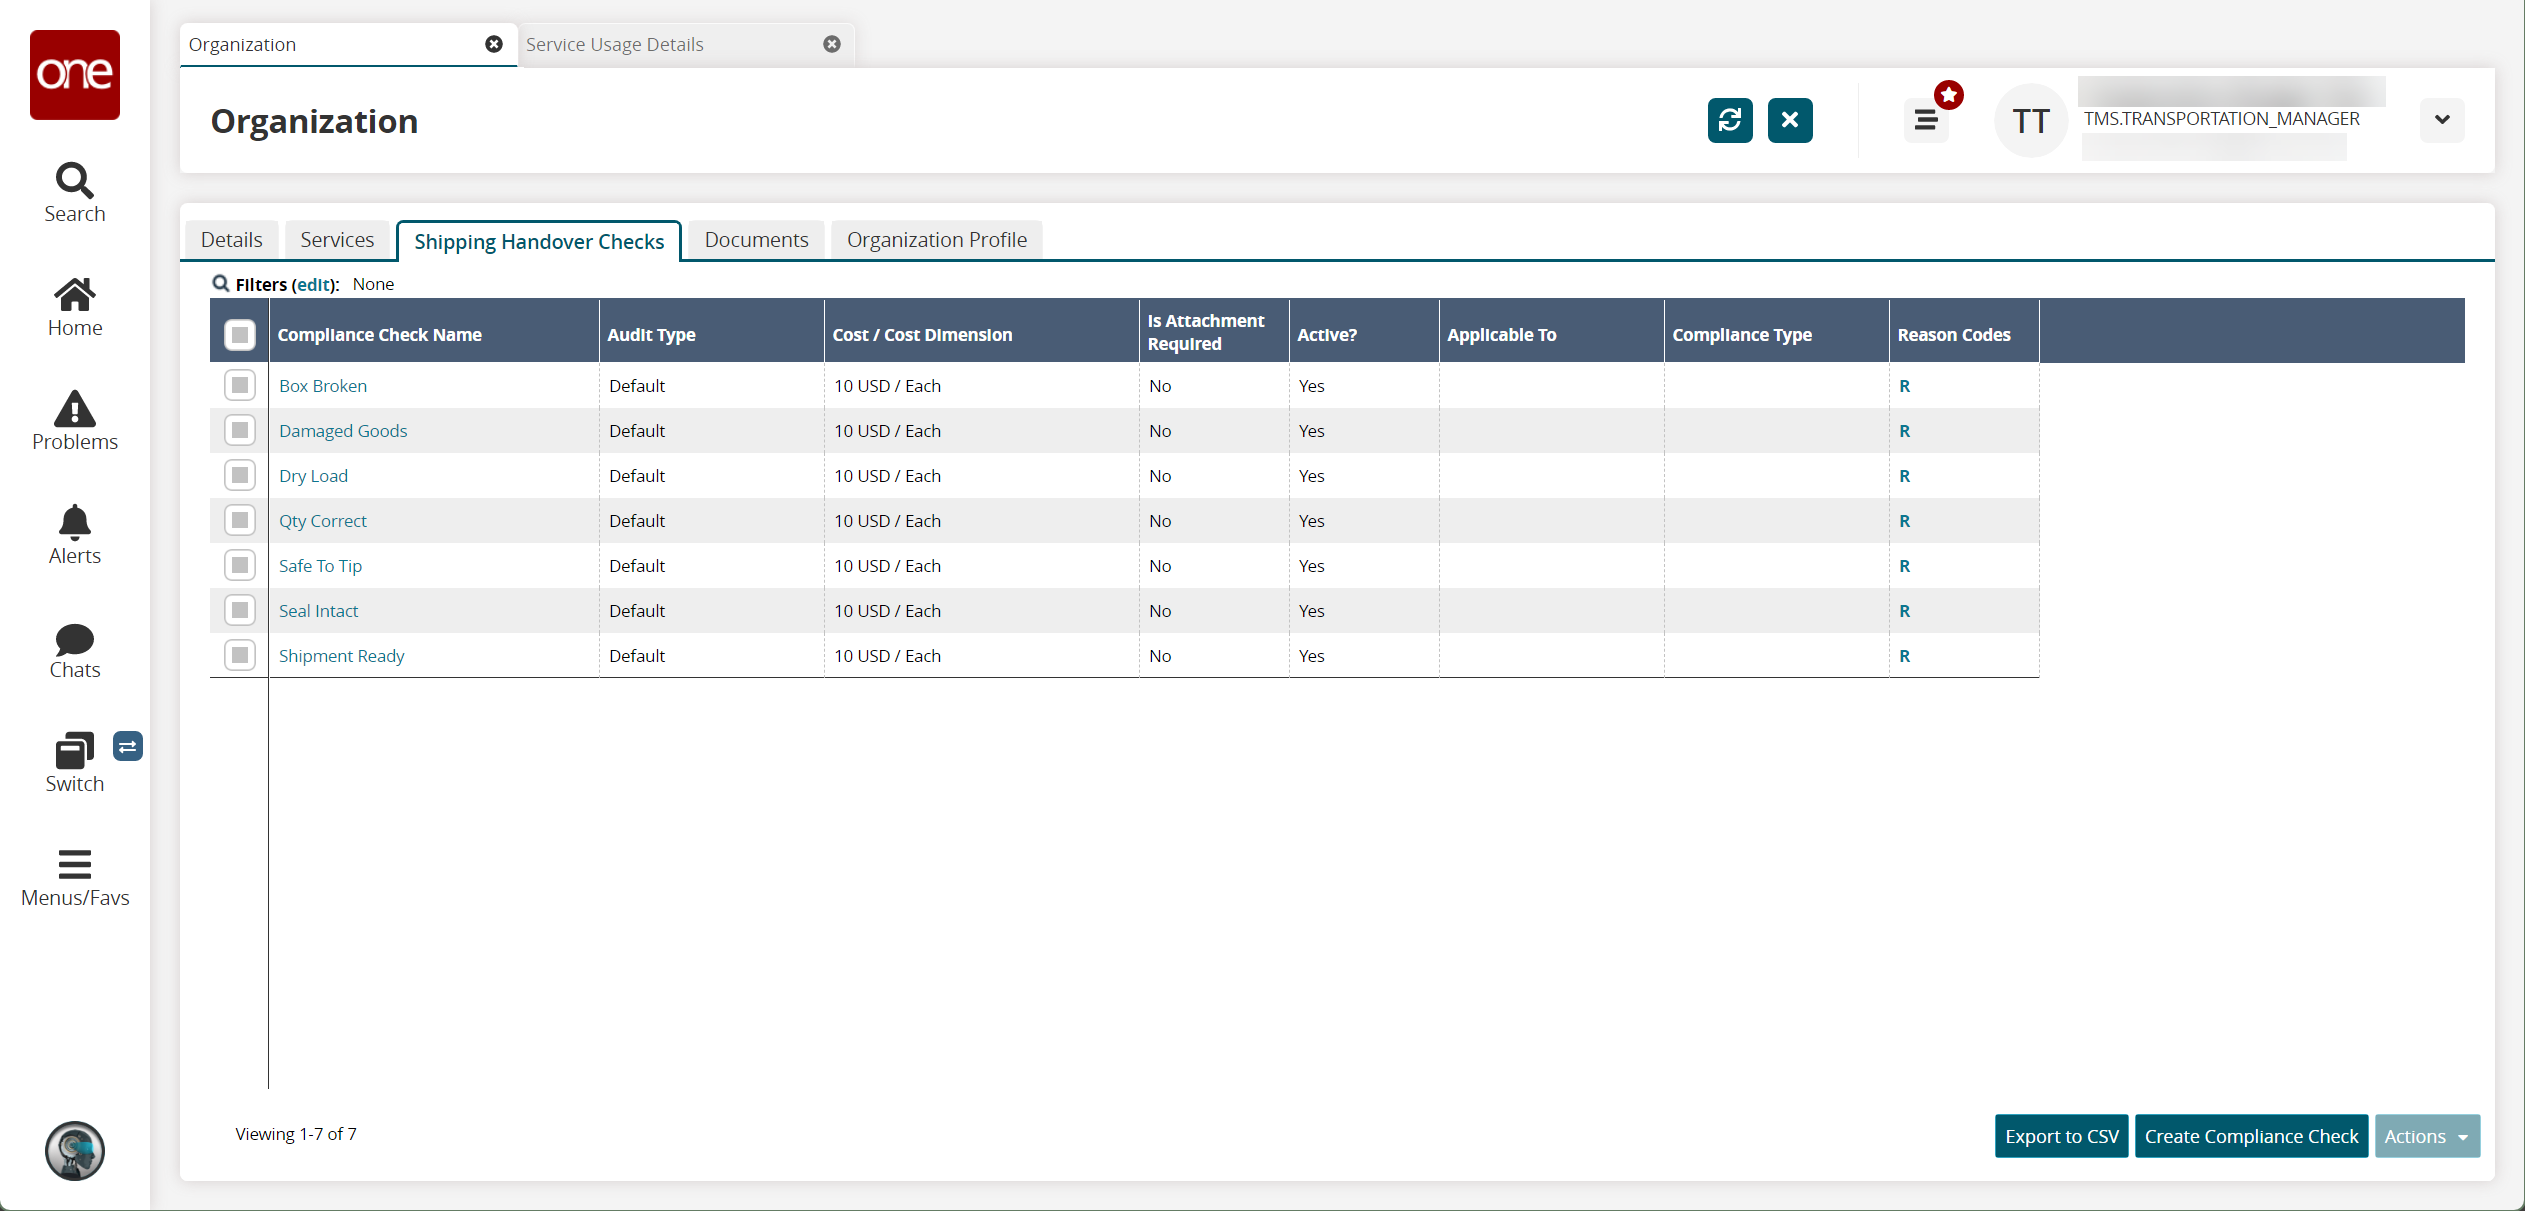
Task: Click the Filters magnifier icon
Action: pos(221,284)
